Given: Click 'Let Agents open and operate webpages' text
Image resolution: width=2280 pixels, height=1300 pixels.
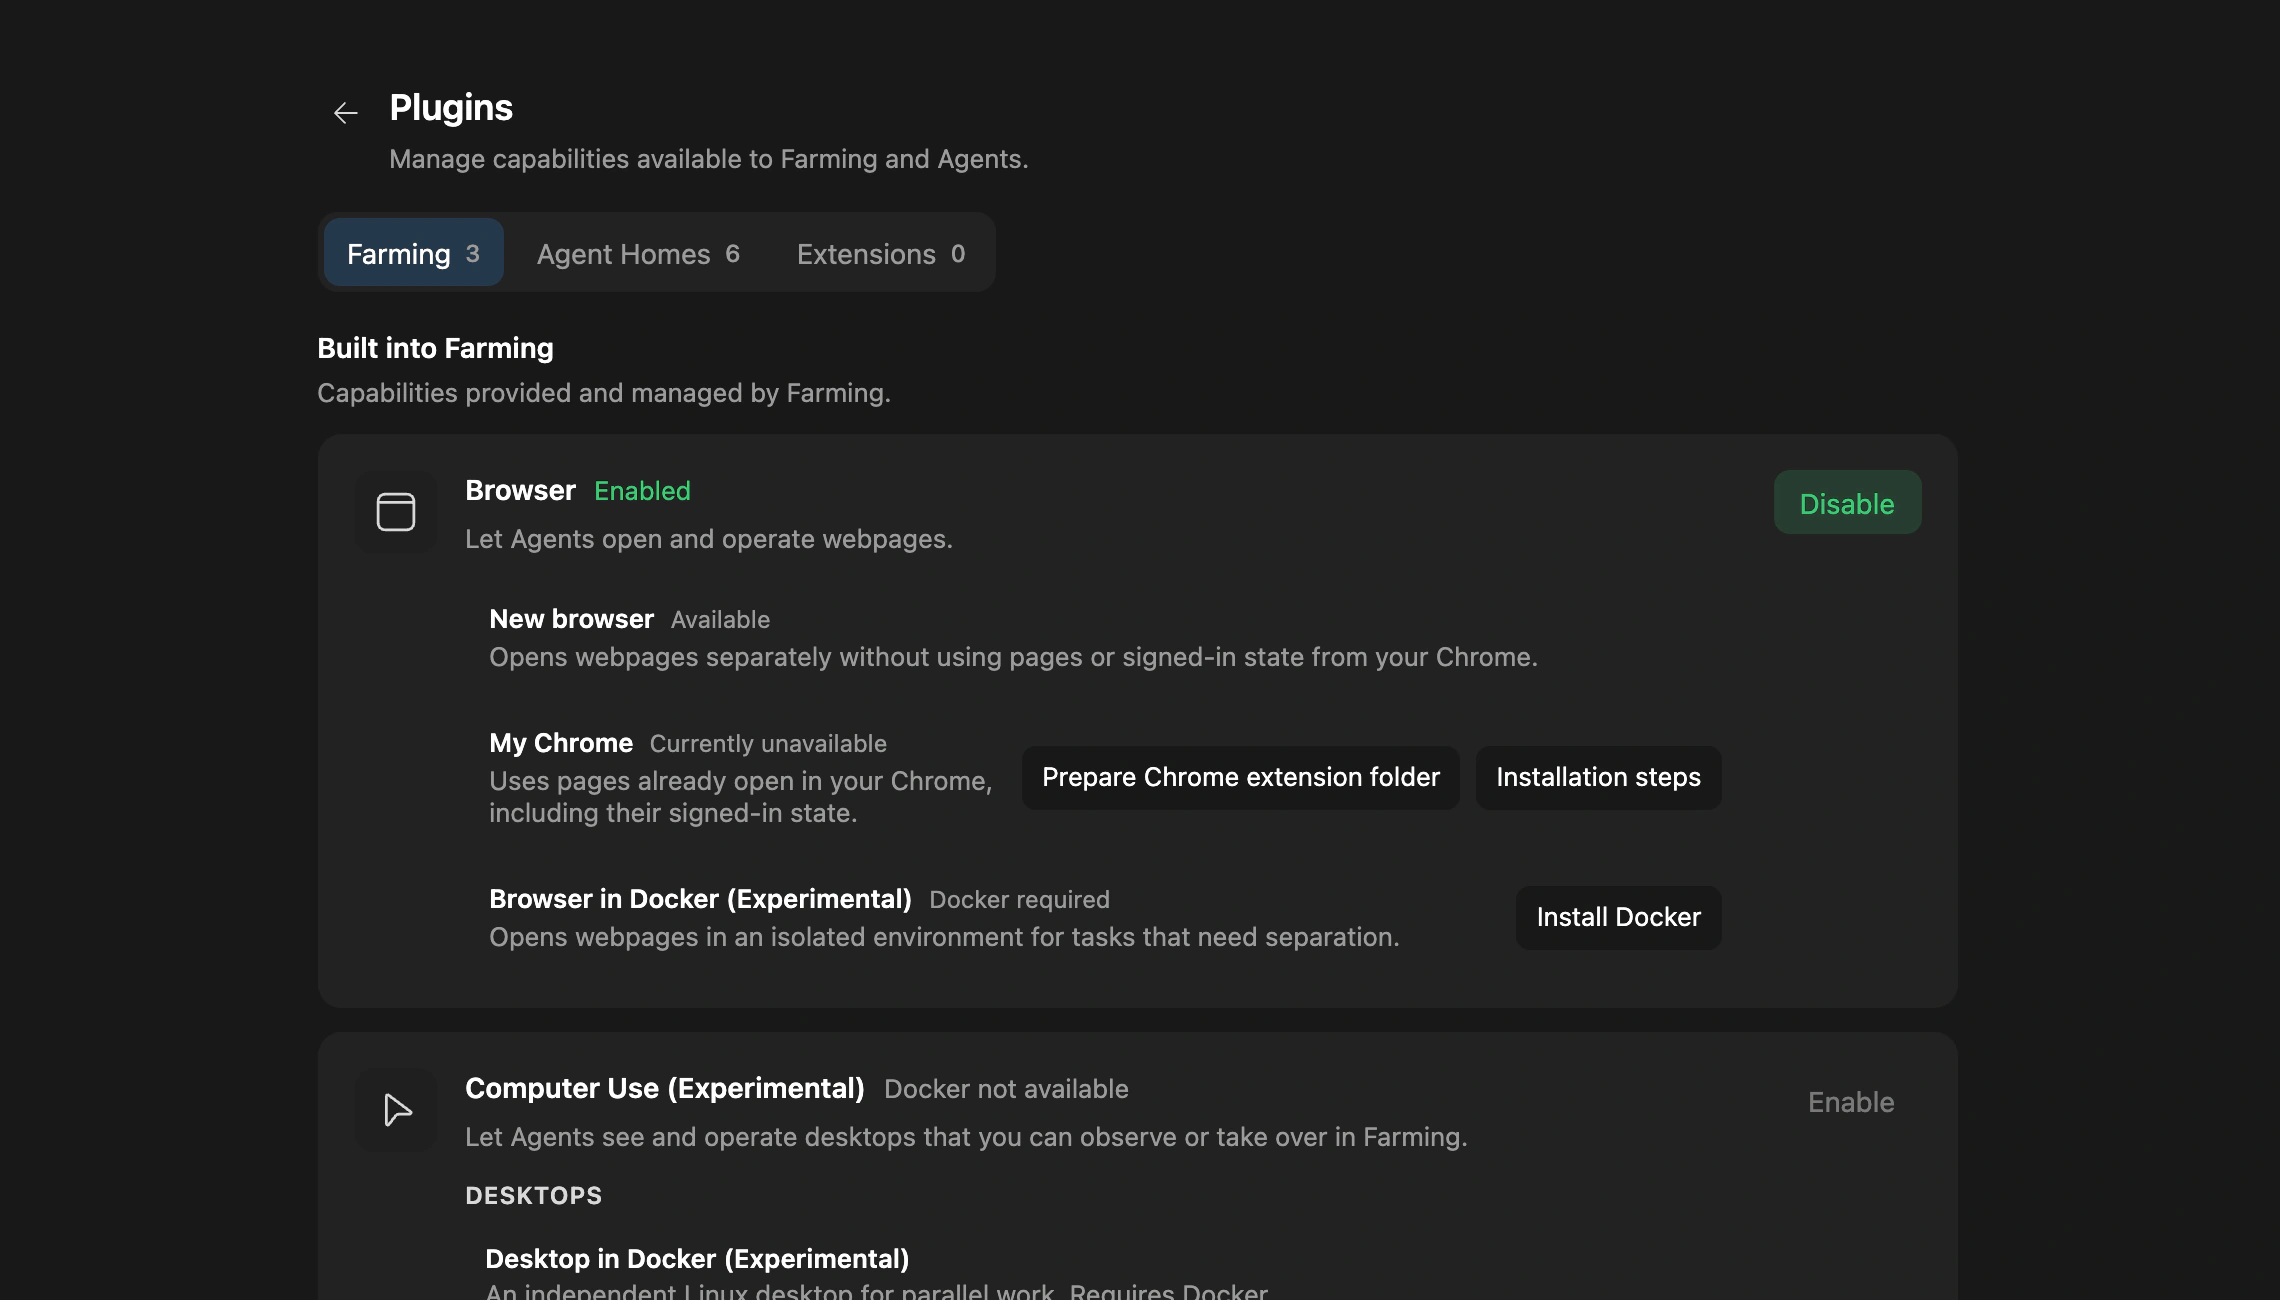Looking at the screenshot, I should tap(709, 539).
